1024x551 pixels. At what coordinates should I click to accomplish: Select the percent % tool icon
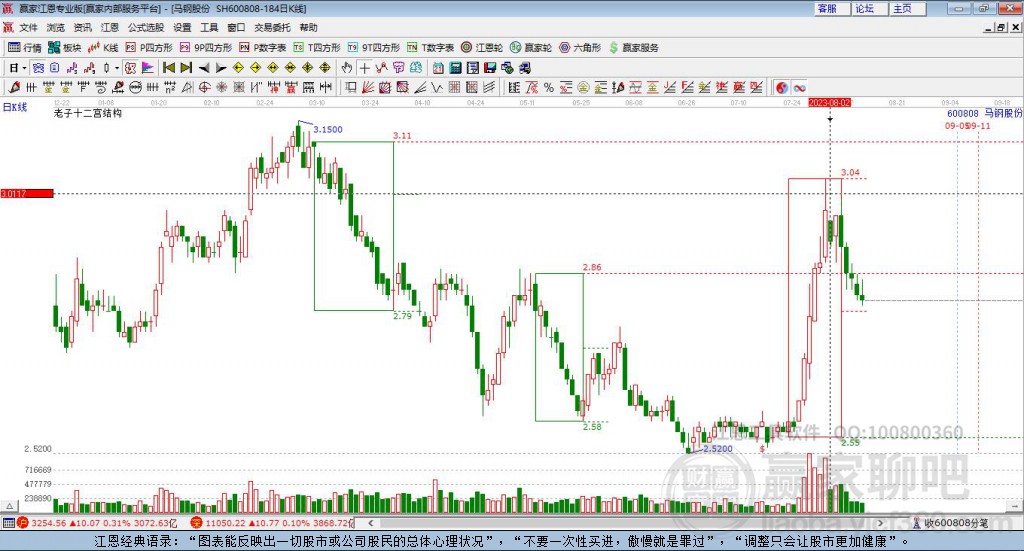(549, 87)
